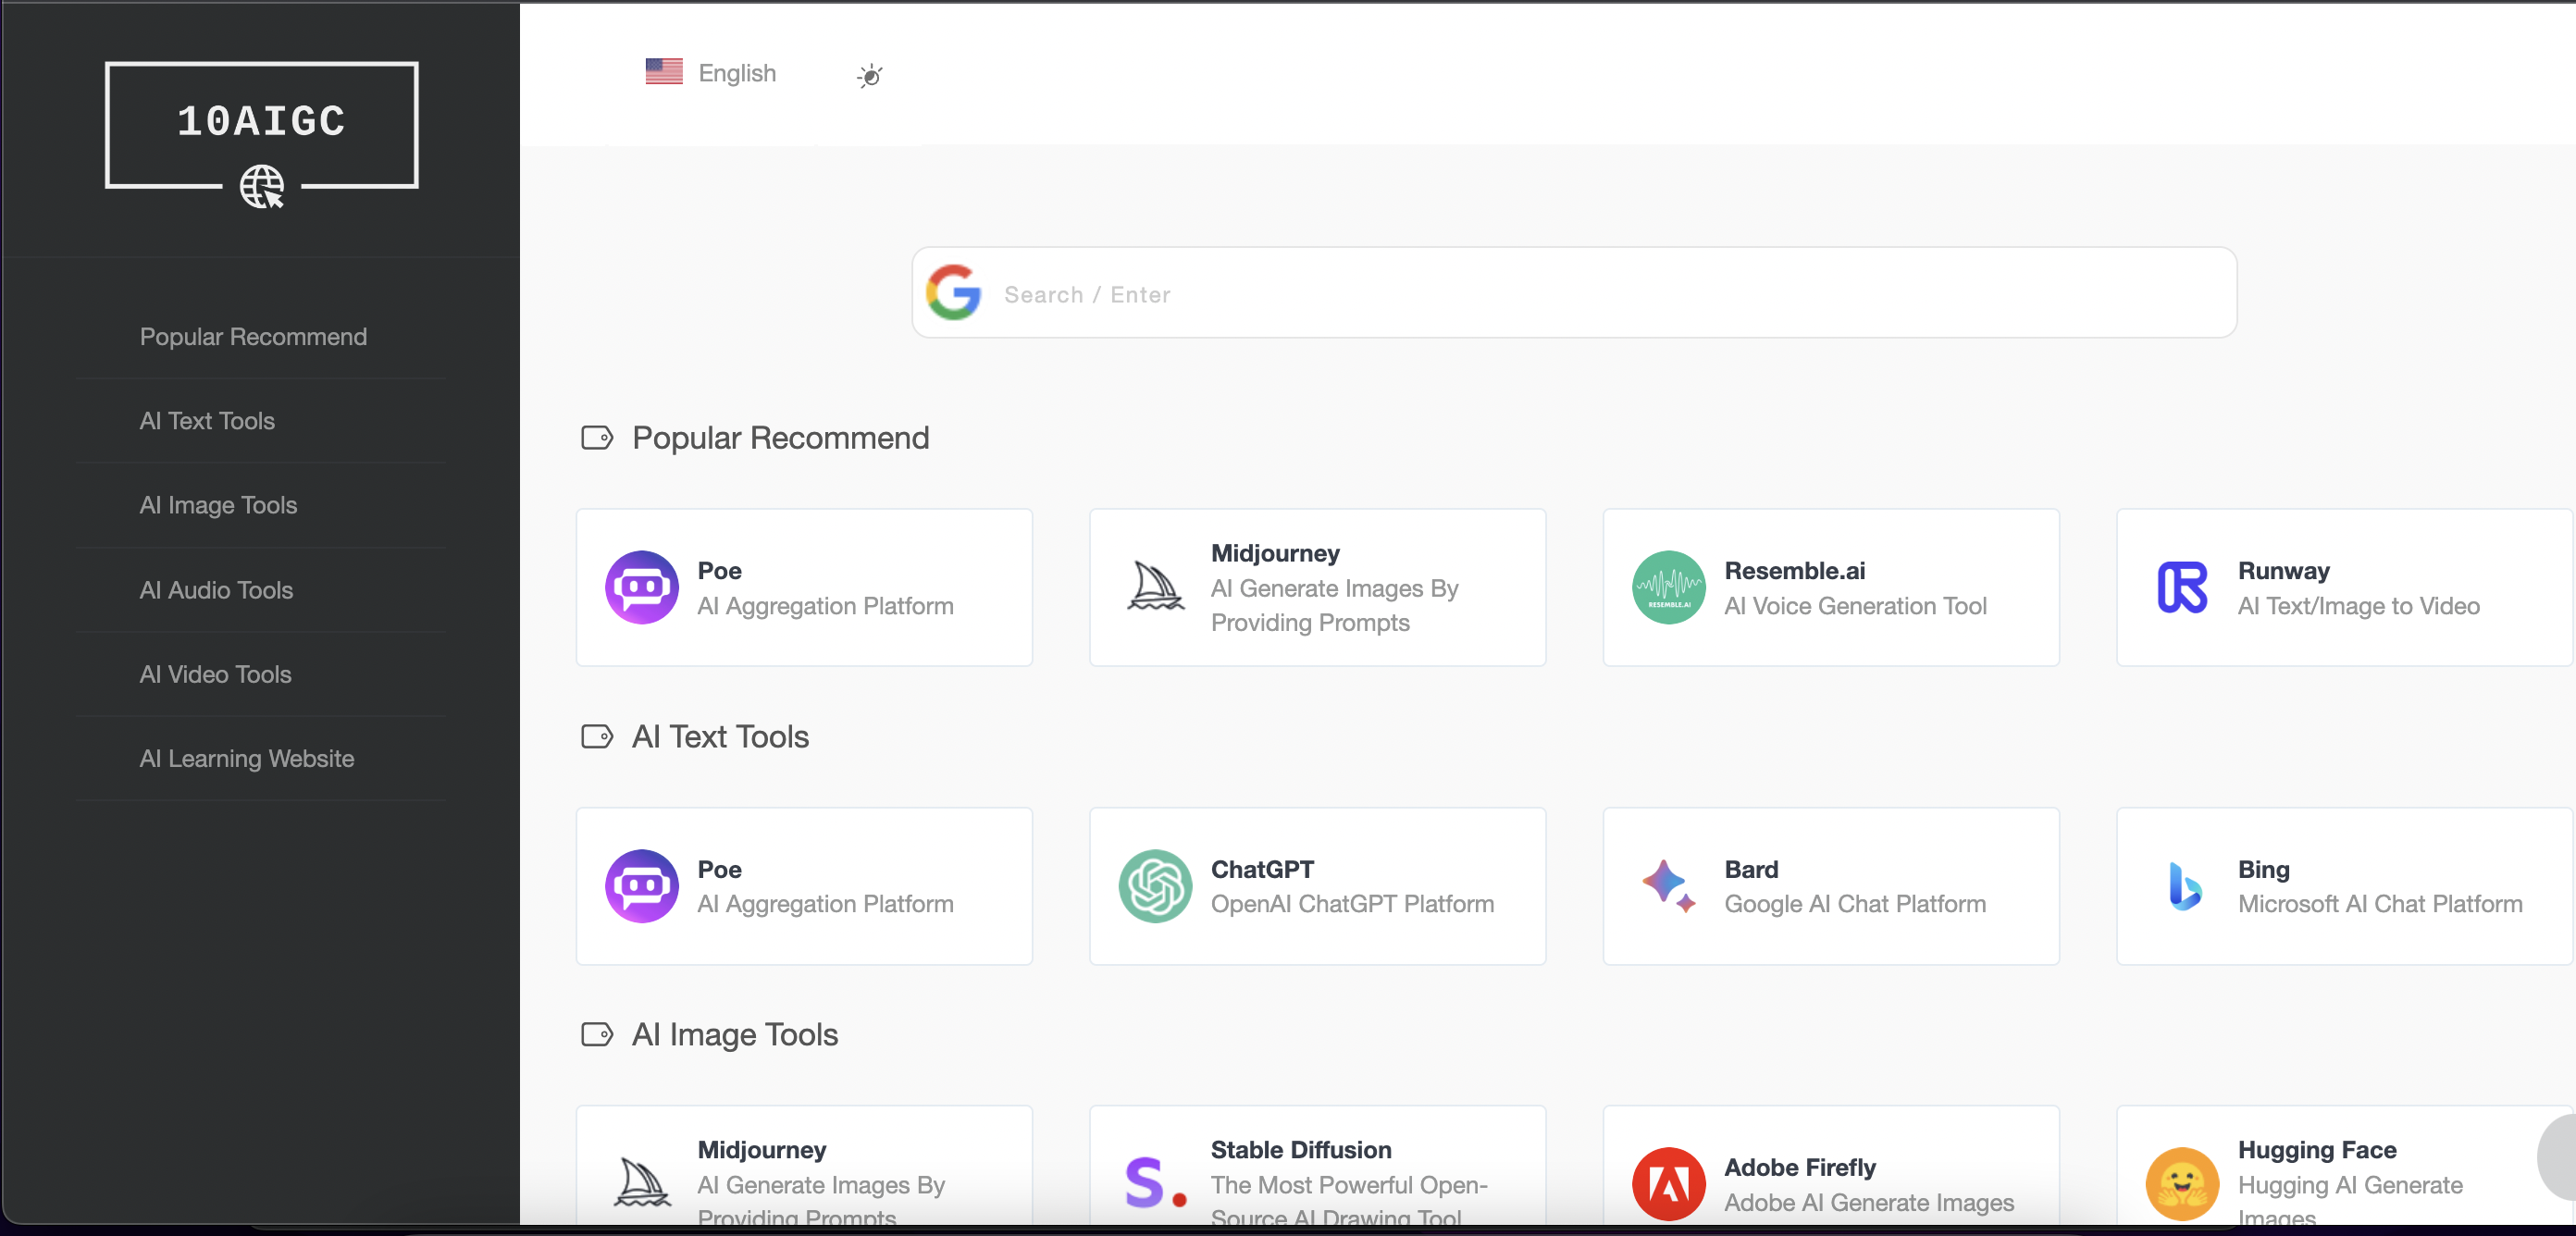Click the ChatGPT logo icon
The image size is (2576, 1236).
click(1156, 886)
